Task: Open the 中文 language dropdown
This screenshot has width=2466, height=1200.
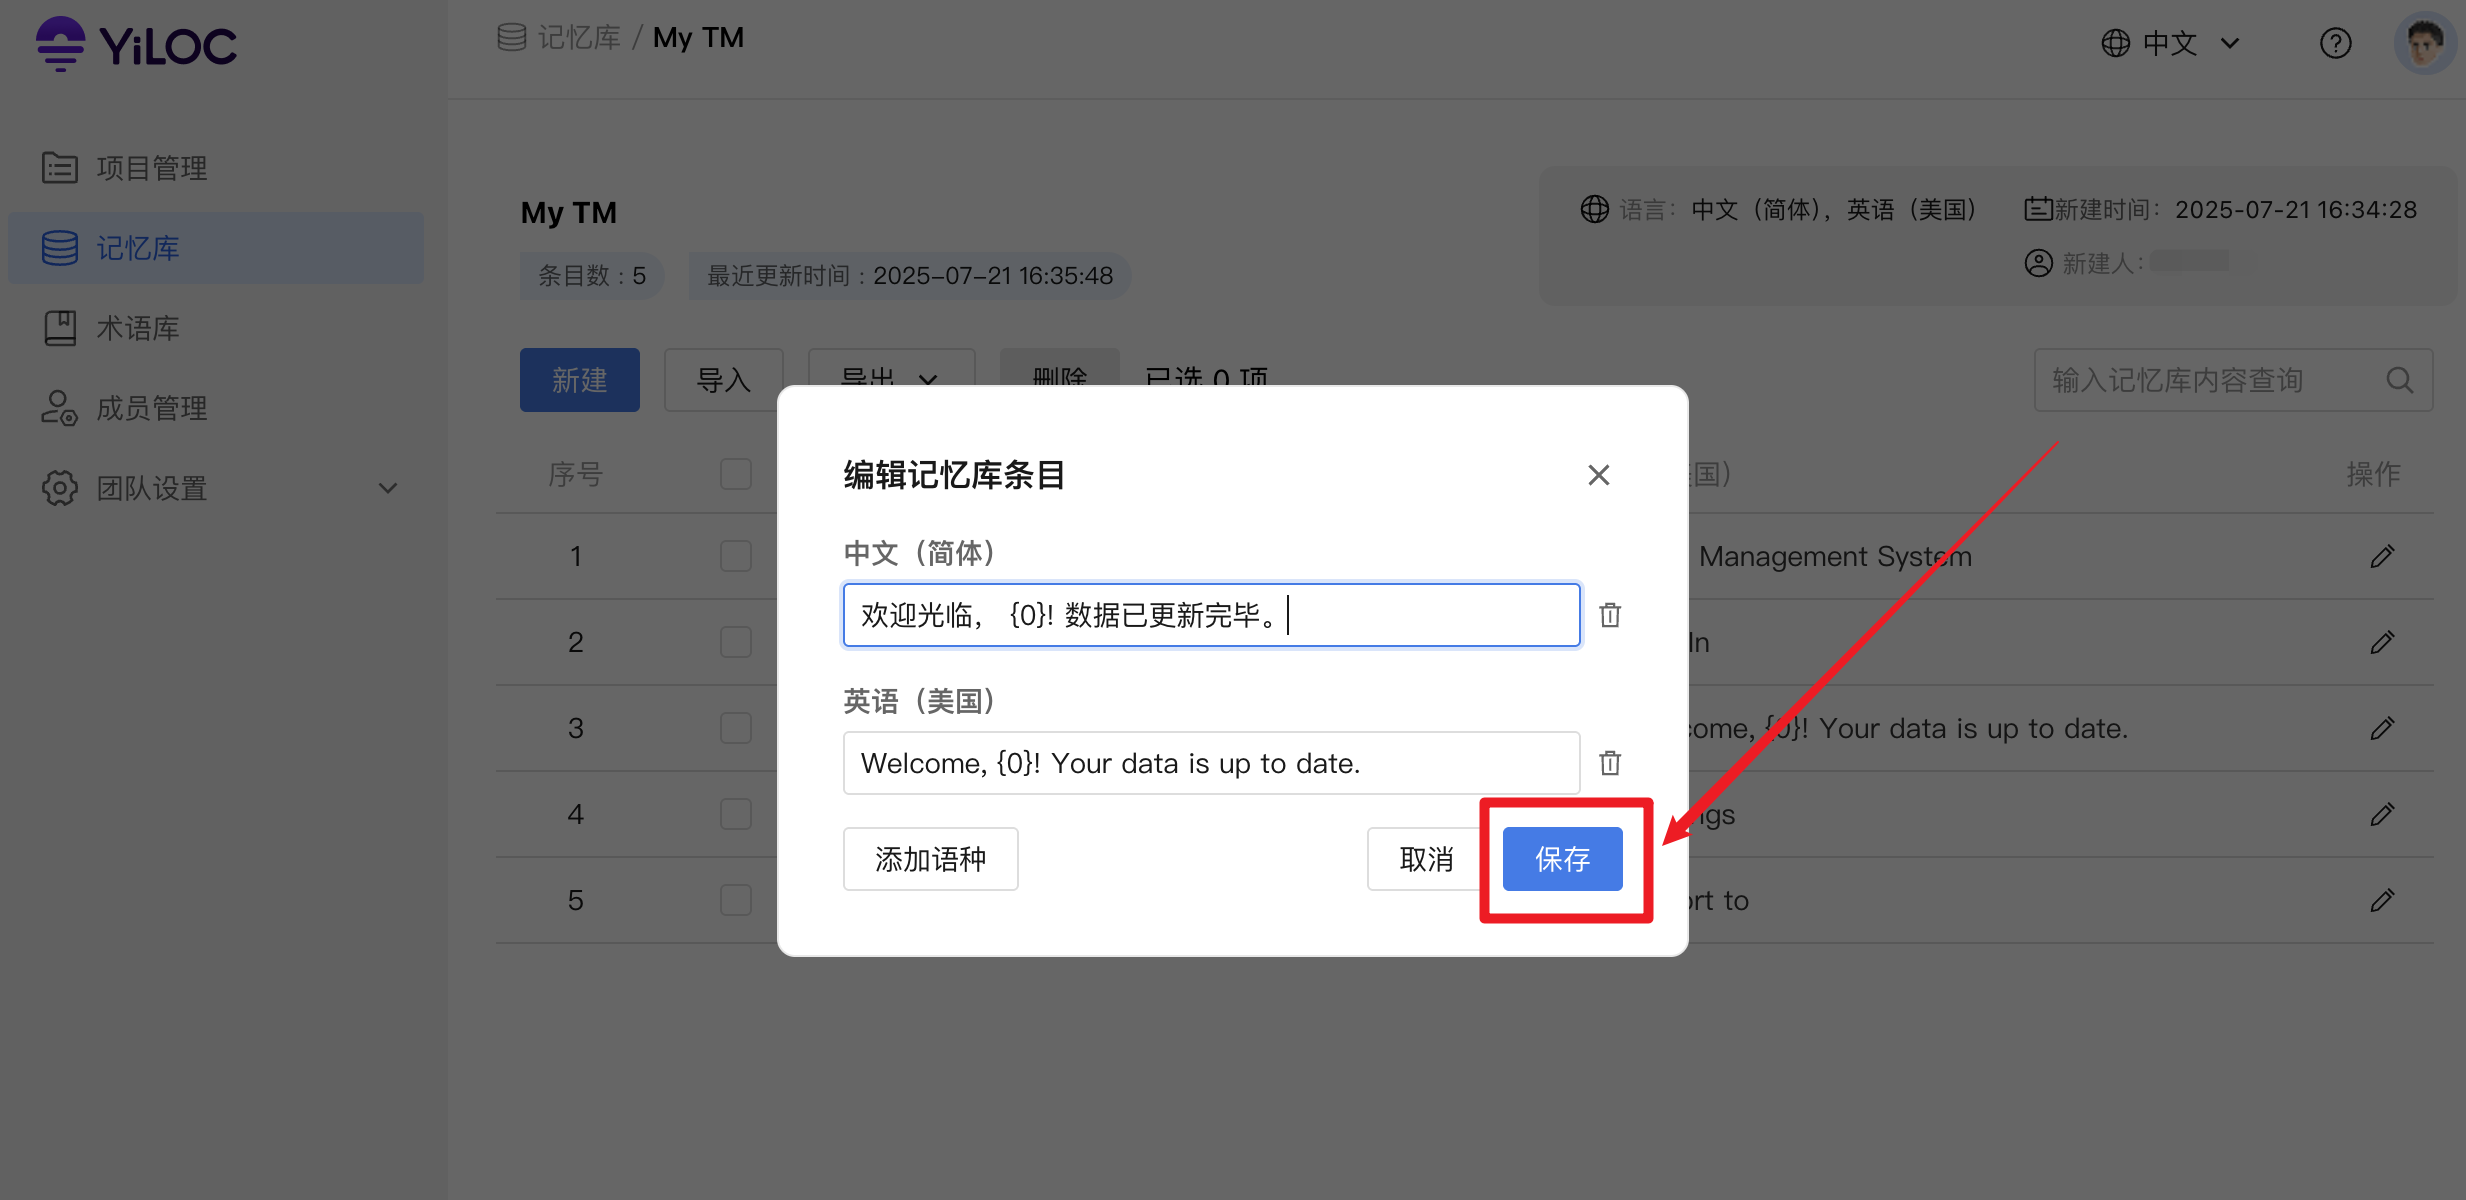Action: click(2170, 43)
